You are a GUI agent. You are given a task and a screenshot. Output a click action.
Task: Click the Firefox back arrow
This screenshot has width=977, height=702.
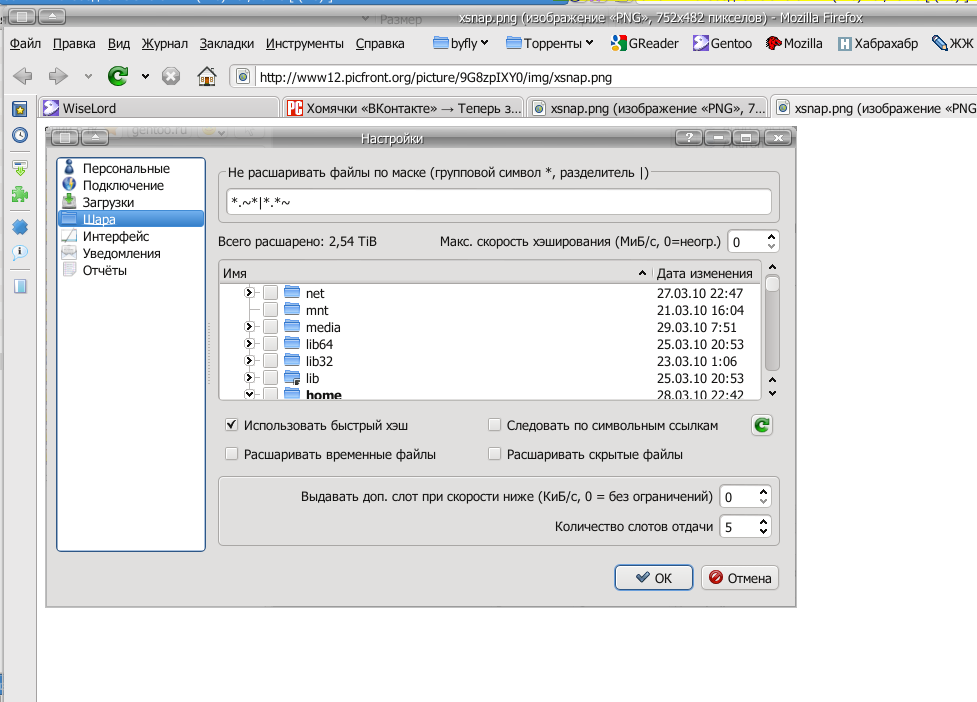tap(23, 77)
